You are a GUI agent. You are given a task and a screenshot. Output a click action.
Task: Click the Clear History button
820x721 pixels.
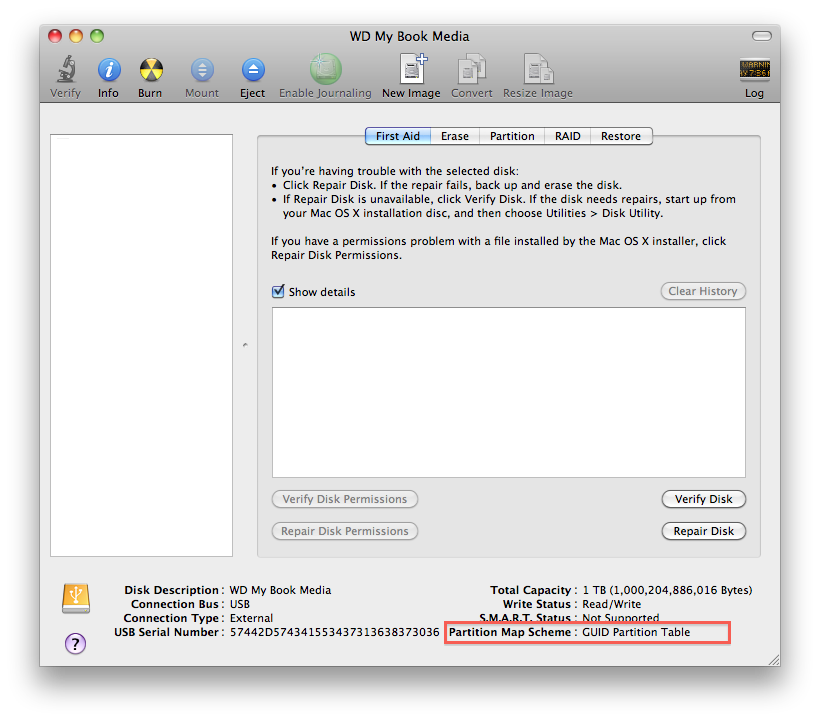click(703, 291)
